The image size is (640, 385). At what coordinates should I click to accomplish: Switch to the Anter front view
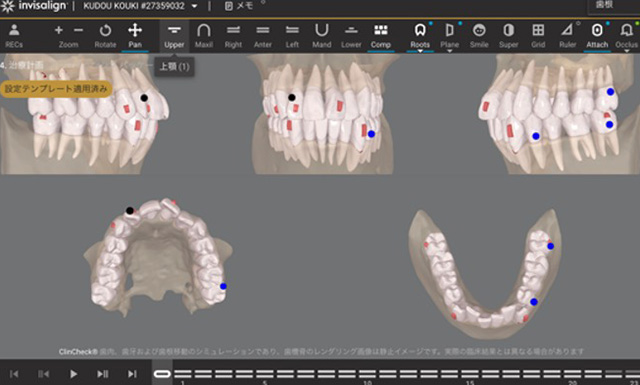click(263, 36)
